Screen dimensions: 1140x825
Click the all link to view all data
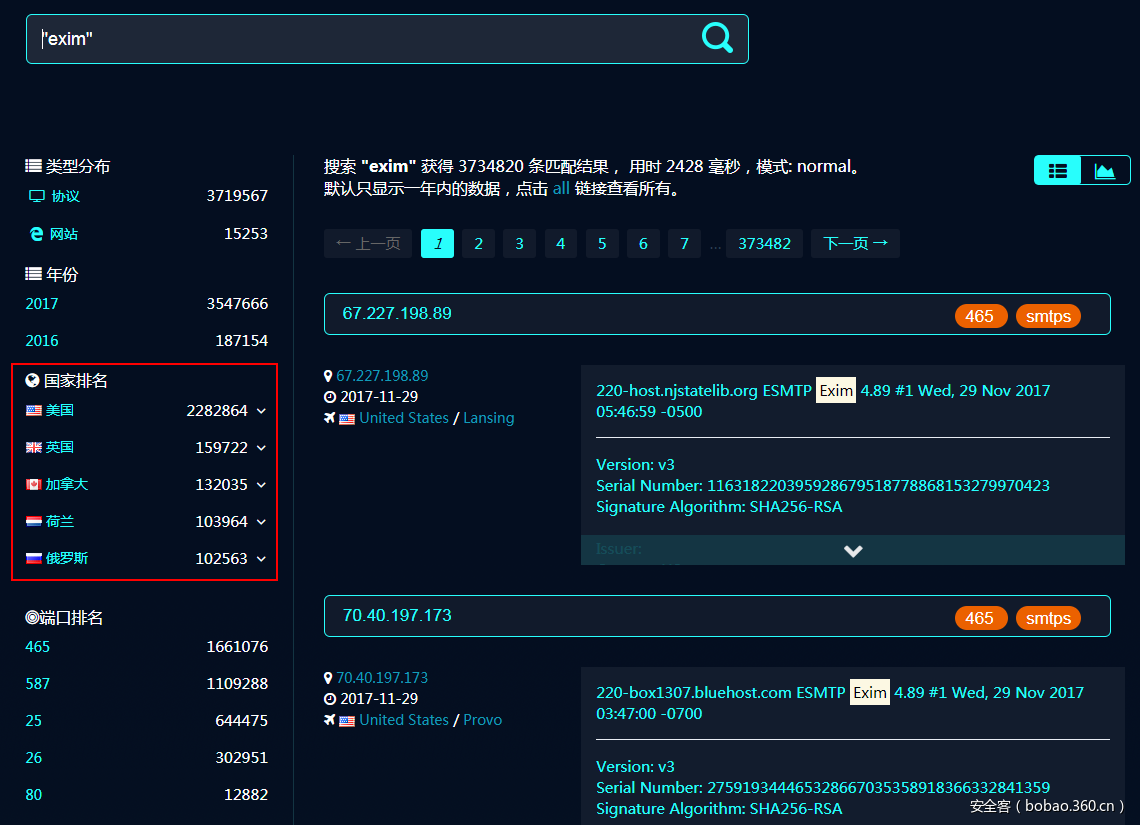[x=561, y=188]
